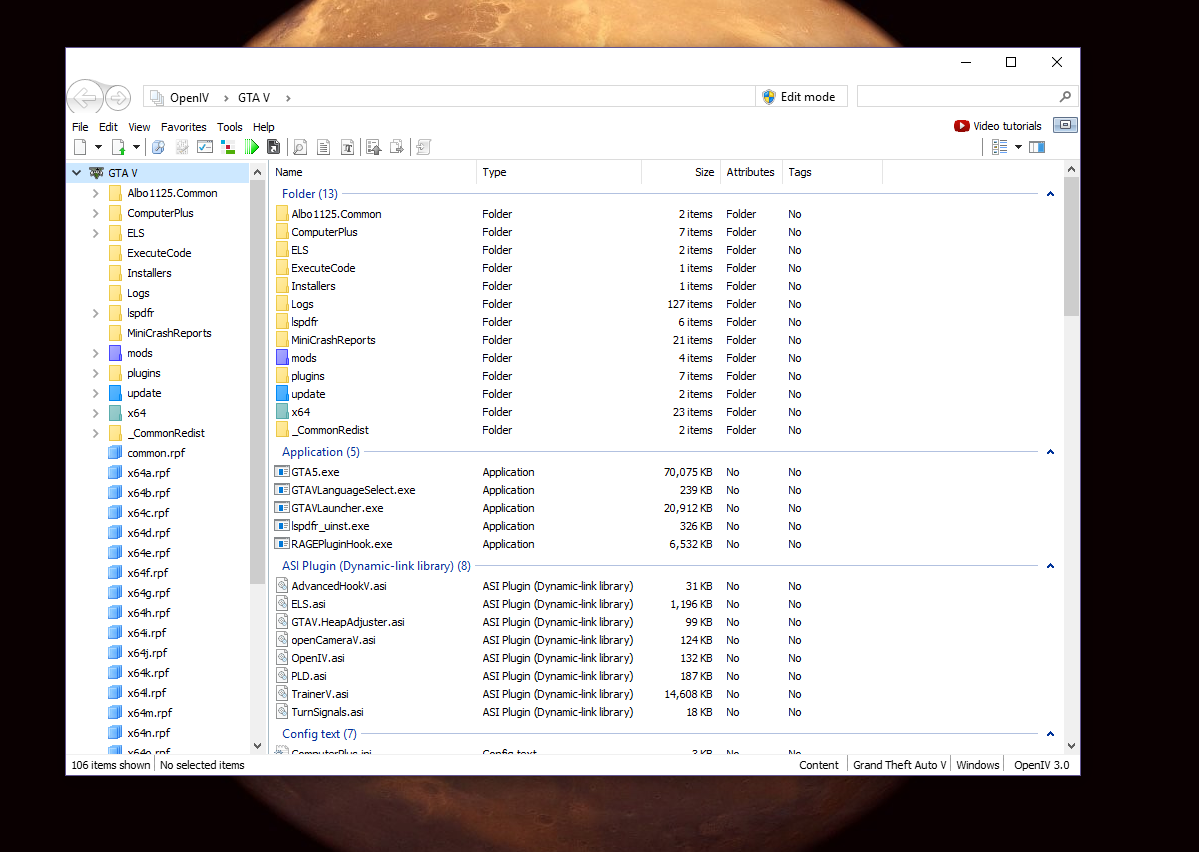Toggle the panel button beside Video tutorials

coord(1065,126)
